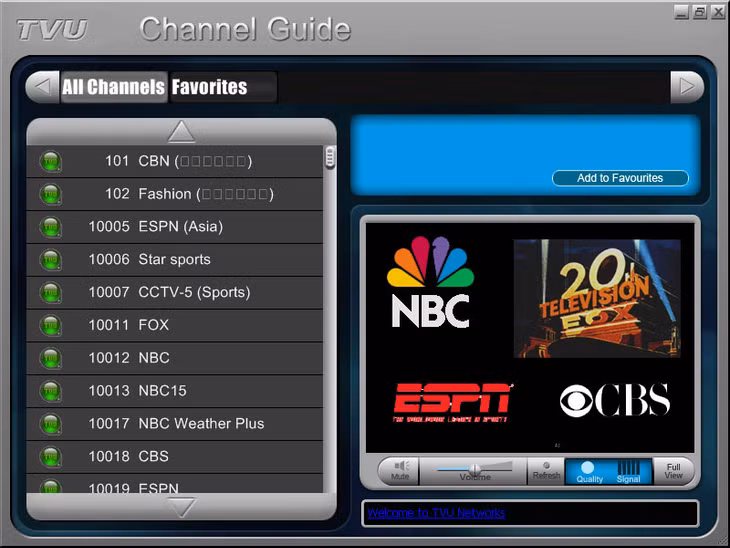
Task: Go to previous tab with left arrow
Action: (42, 87)
